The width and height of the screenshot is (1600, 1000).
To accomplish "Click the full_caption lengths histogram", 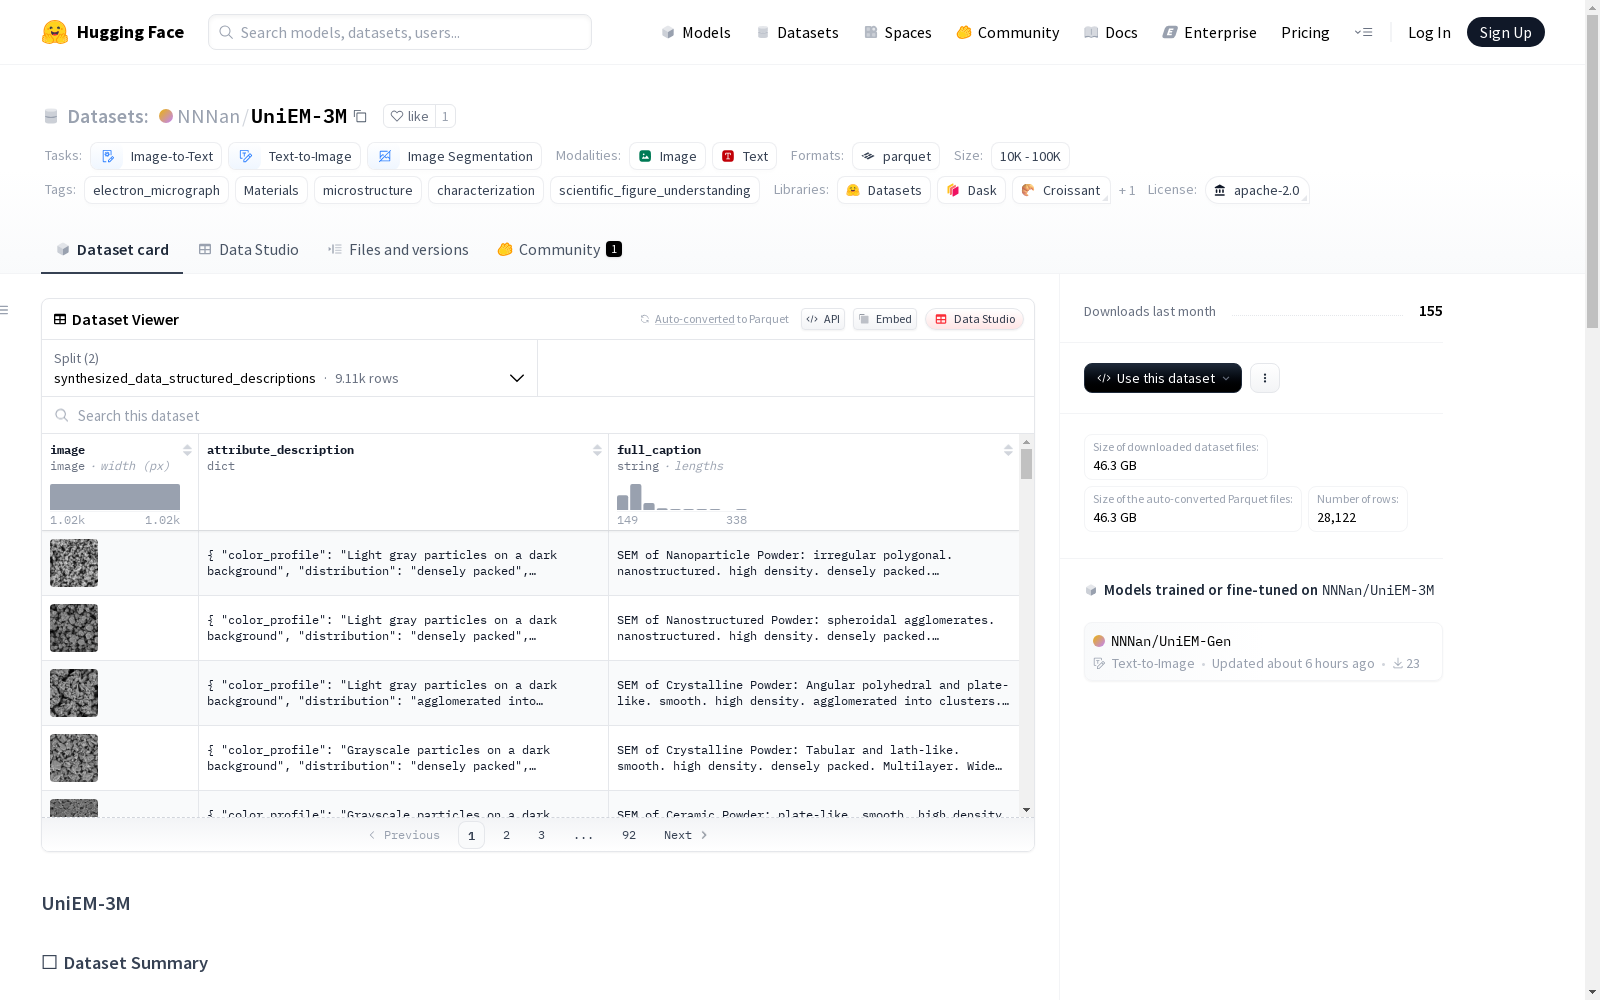I will pyautogui.click(x=682, y=497).
